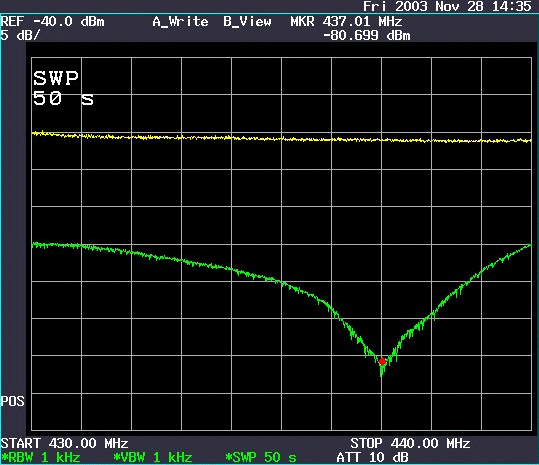Viewport: 539px width, 465px height.
Task: Click the yellow flat trace line
Action: click(282, 137)
